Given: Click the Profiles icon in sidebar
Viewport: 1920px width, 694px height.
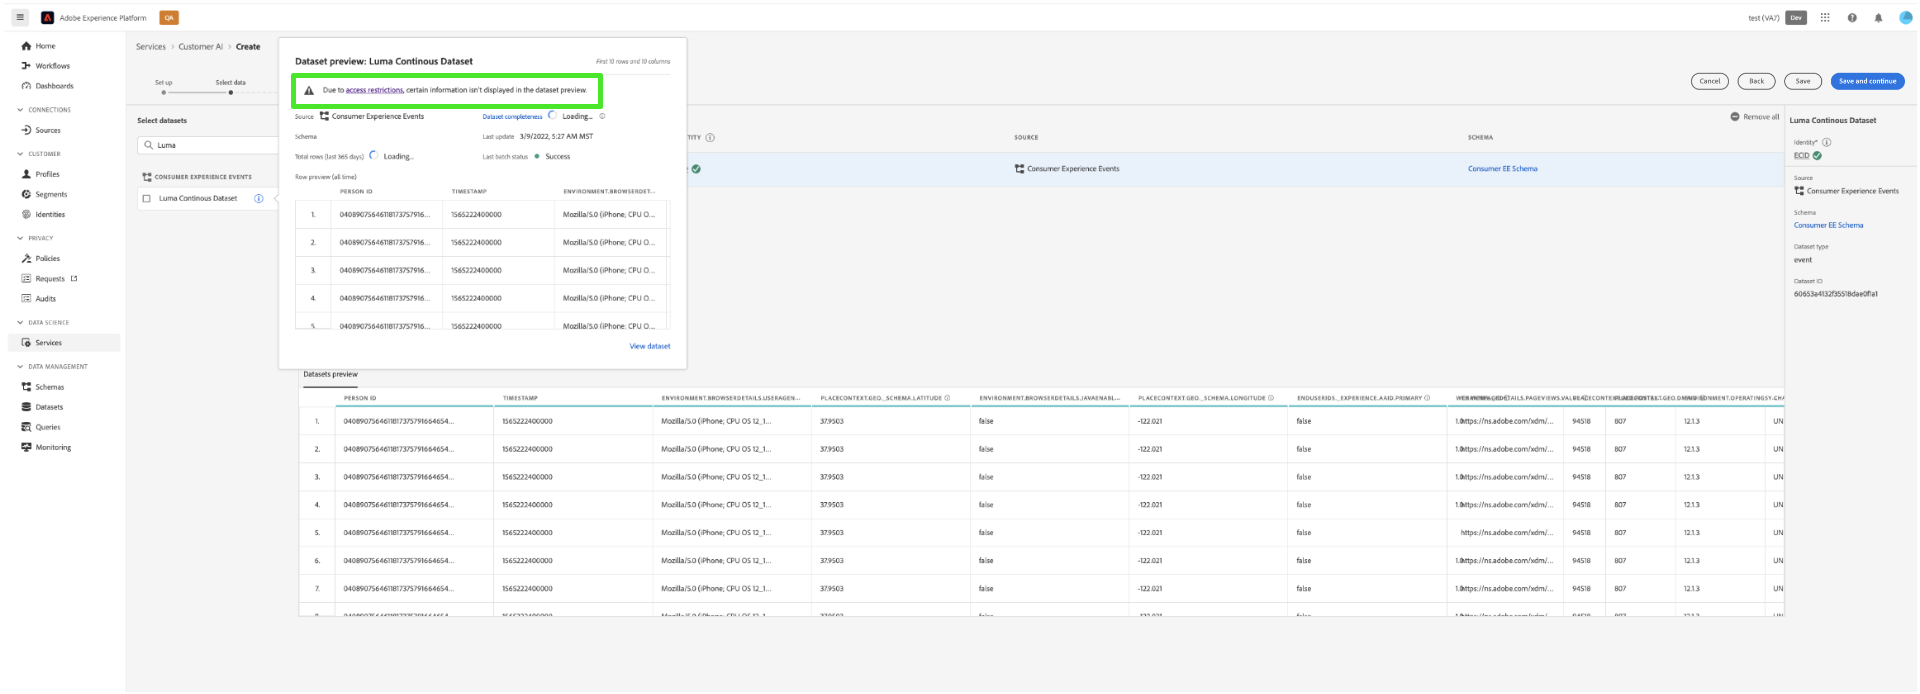Looking at the screenshot, I should pos(26,174).
